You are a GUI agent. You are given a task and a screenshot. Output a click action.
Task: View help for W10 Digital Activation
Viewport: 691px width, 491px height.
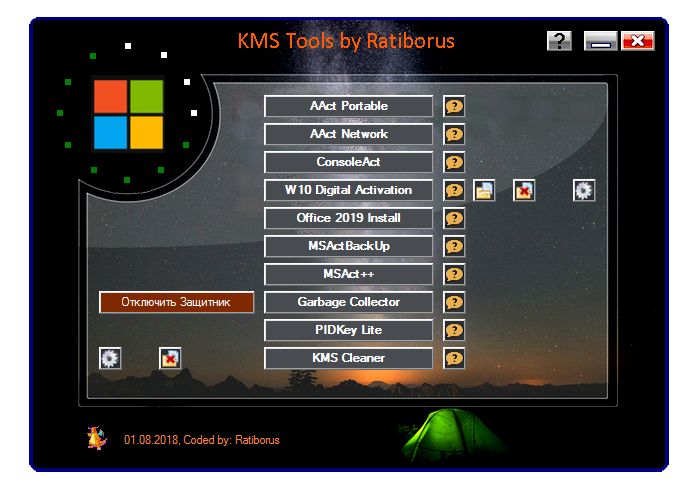(x=454, y=190)
